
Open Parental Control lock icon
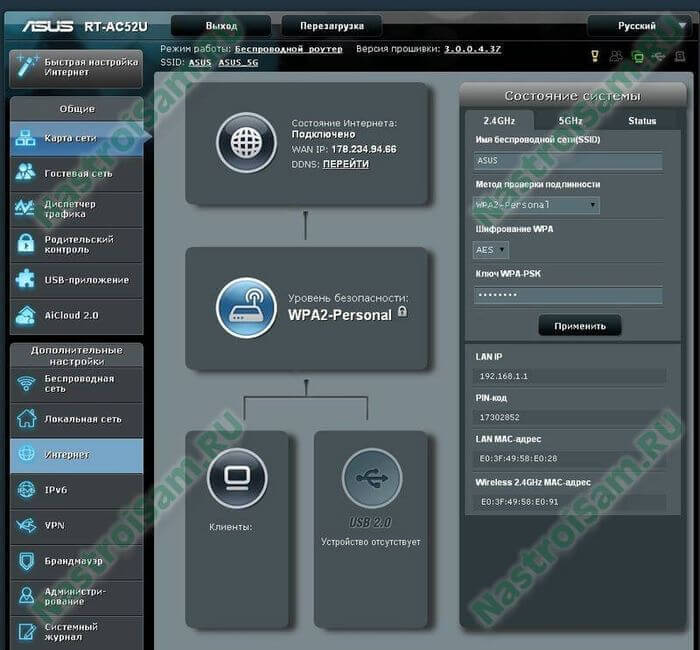(25, 244)
